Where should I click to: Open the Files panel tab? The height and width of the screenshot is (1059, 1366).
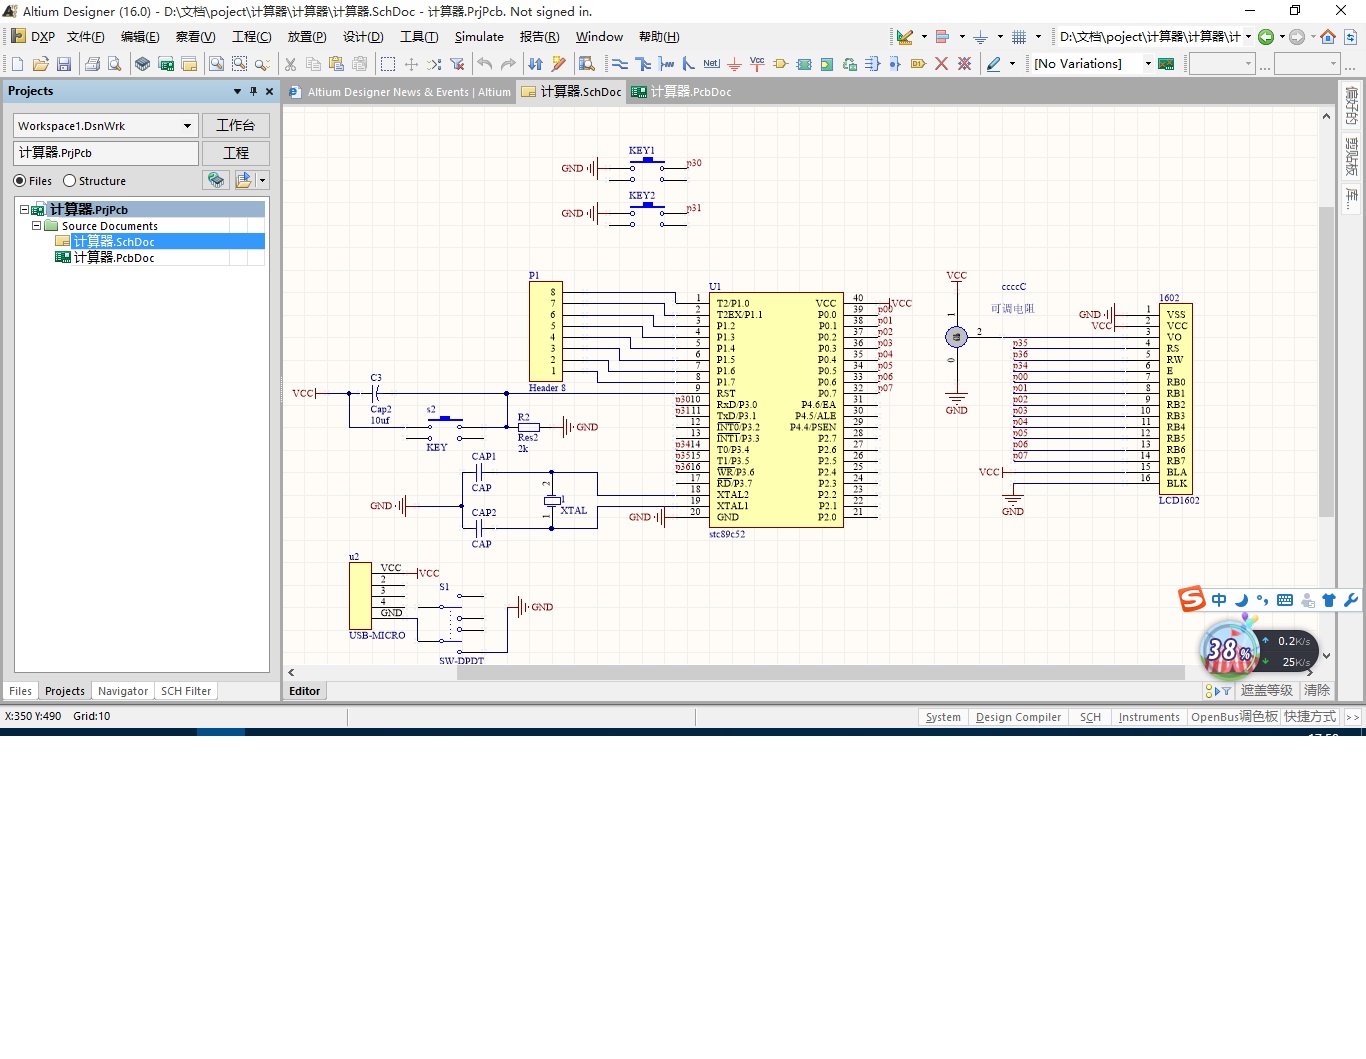pos(20,691)
